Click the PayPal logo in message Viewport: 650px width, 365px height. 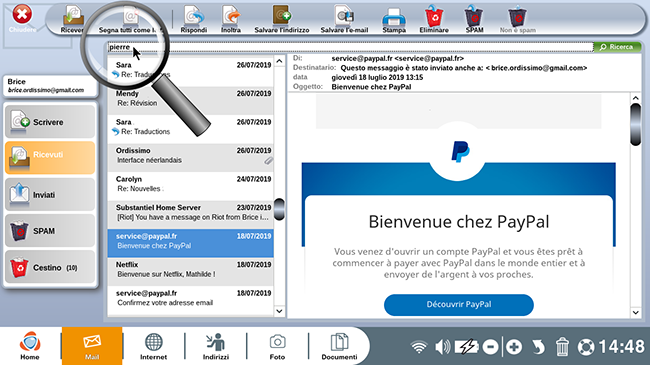[460, 151]
